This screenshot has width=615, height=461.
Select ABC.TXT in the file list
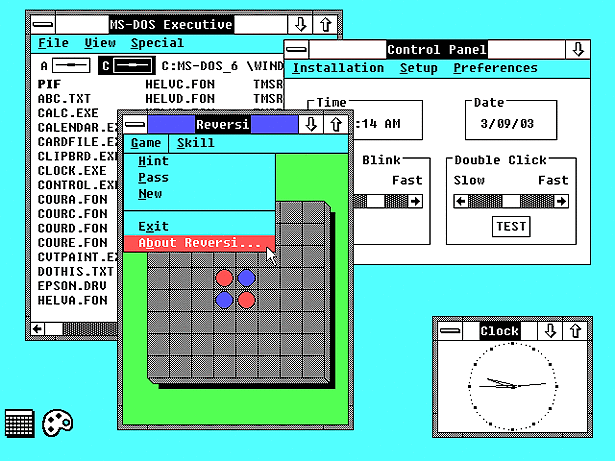[64, 98]
